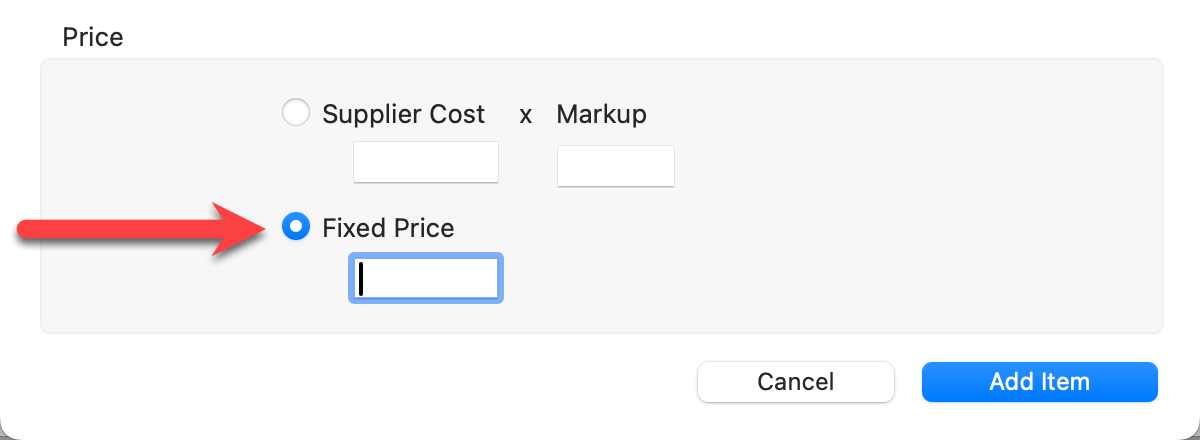
Task: Click the "Markup" label text
Action: tap(601, 114)
